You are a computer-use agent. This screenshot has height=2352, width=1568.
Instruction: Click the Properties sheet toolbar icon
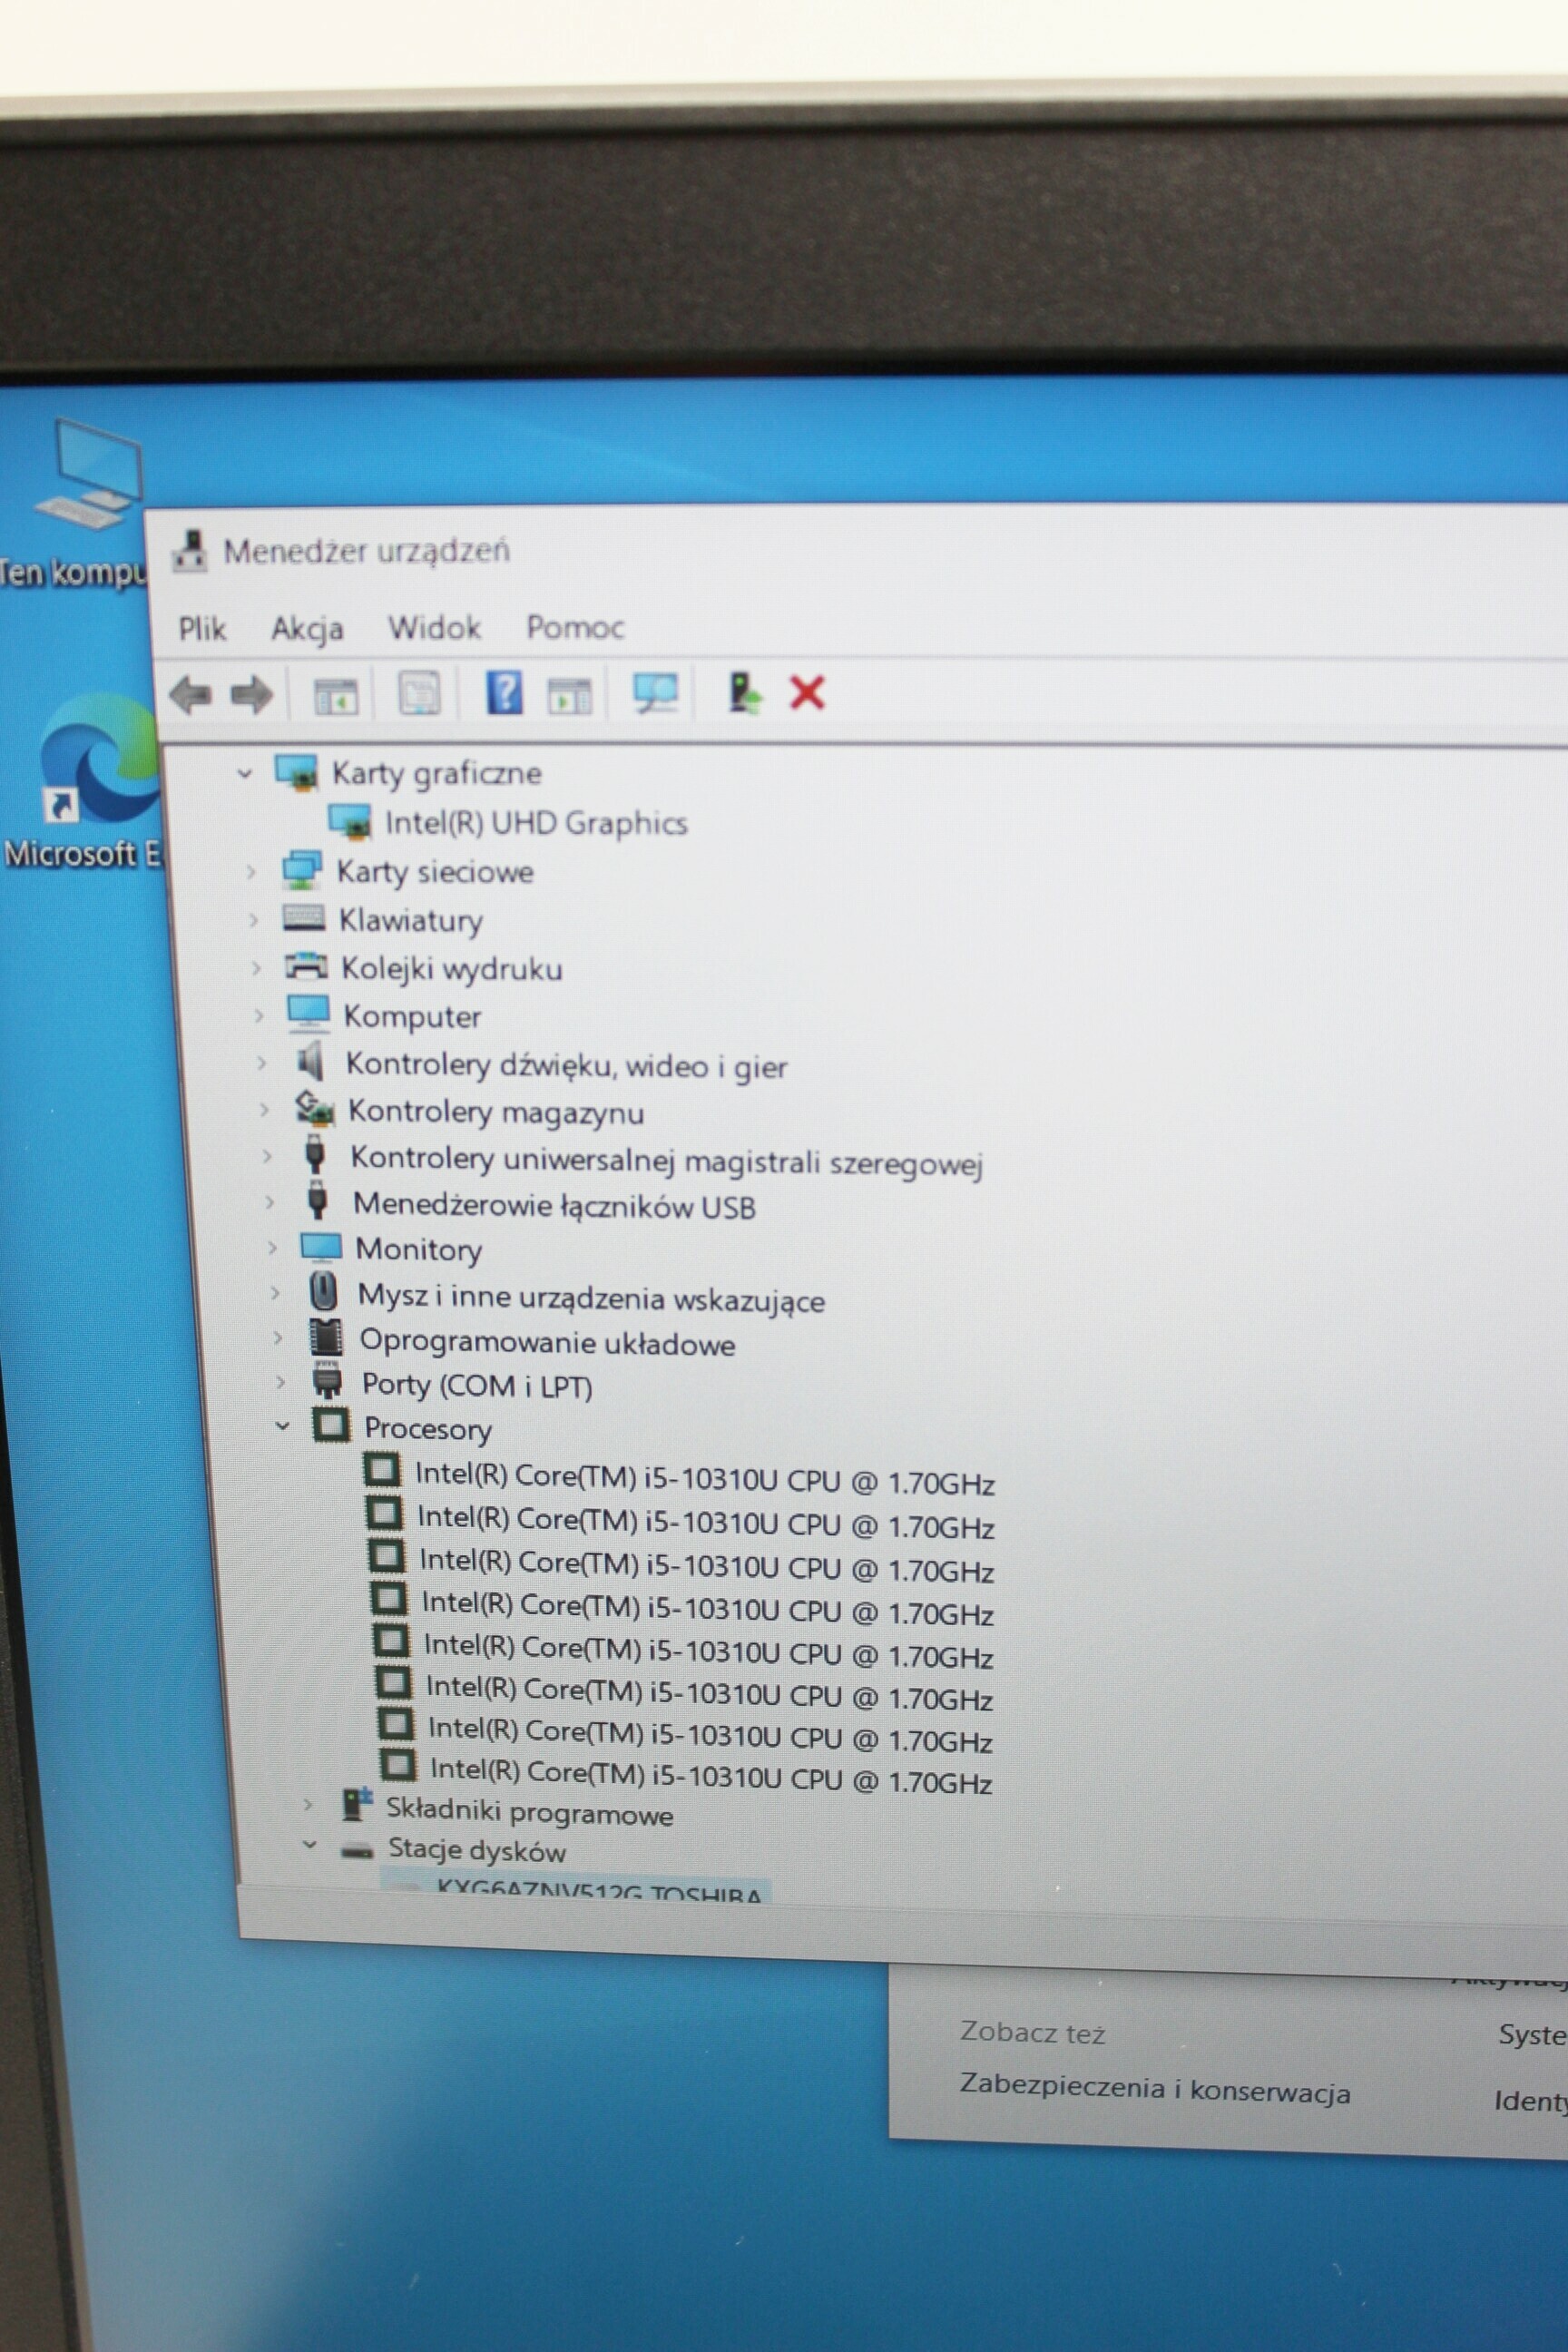pos(419,693)
